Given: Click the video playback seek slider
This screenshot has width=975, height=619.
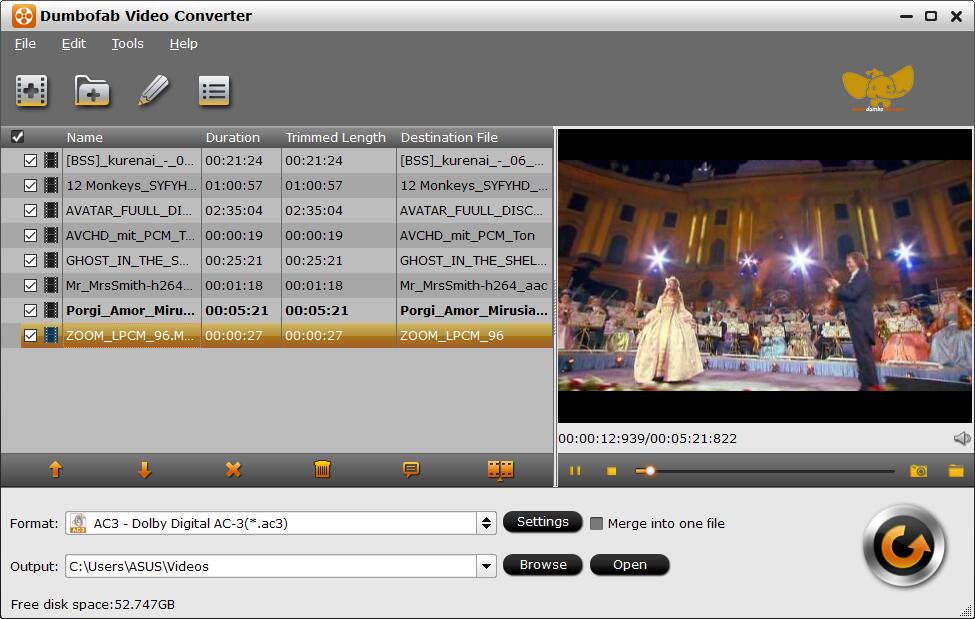Looking at the screenshot, I should click(770, 471).
